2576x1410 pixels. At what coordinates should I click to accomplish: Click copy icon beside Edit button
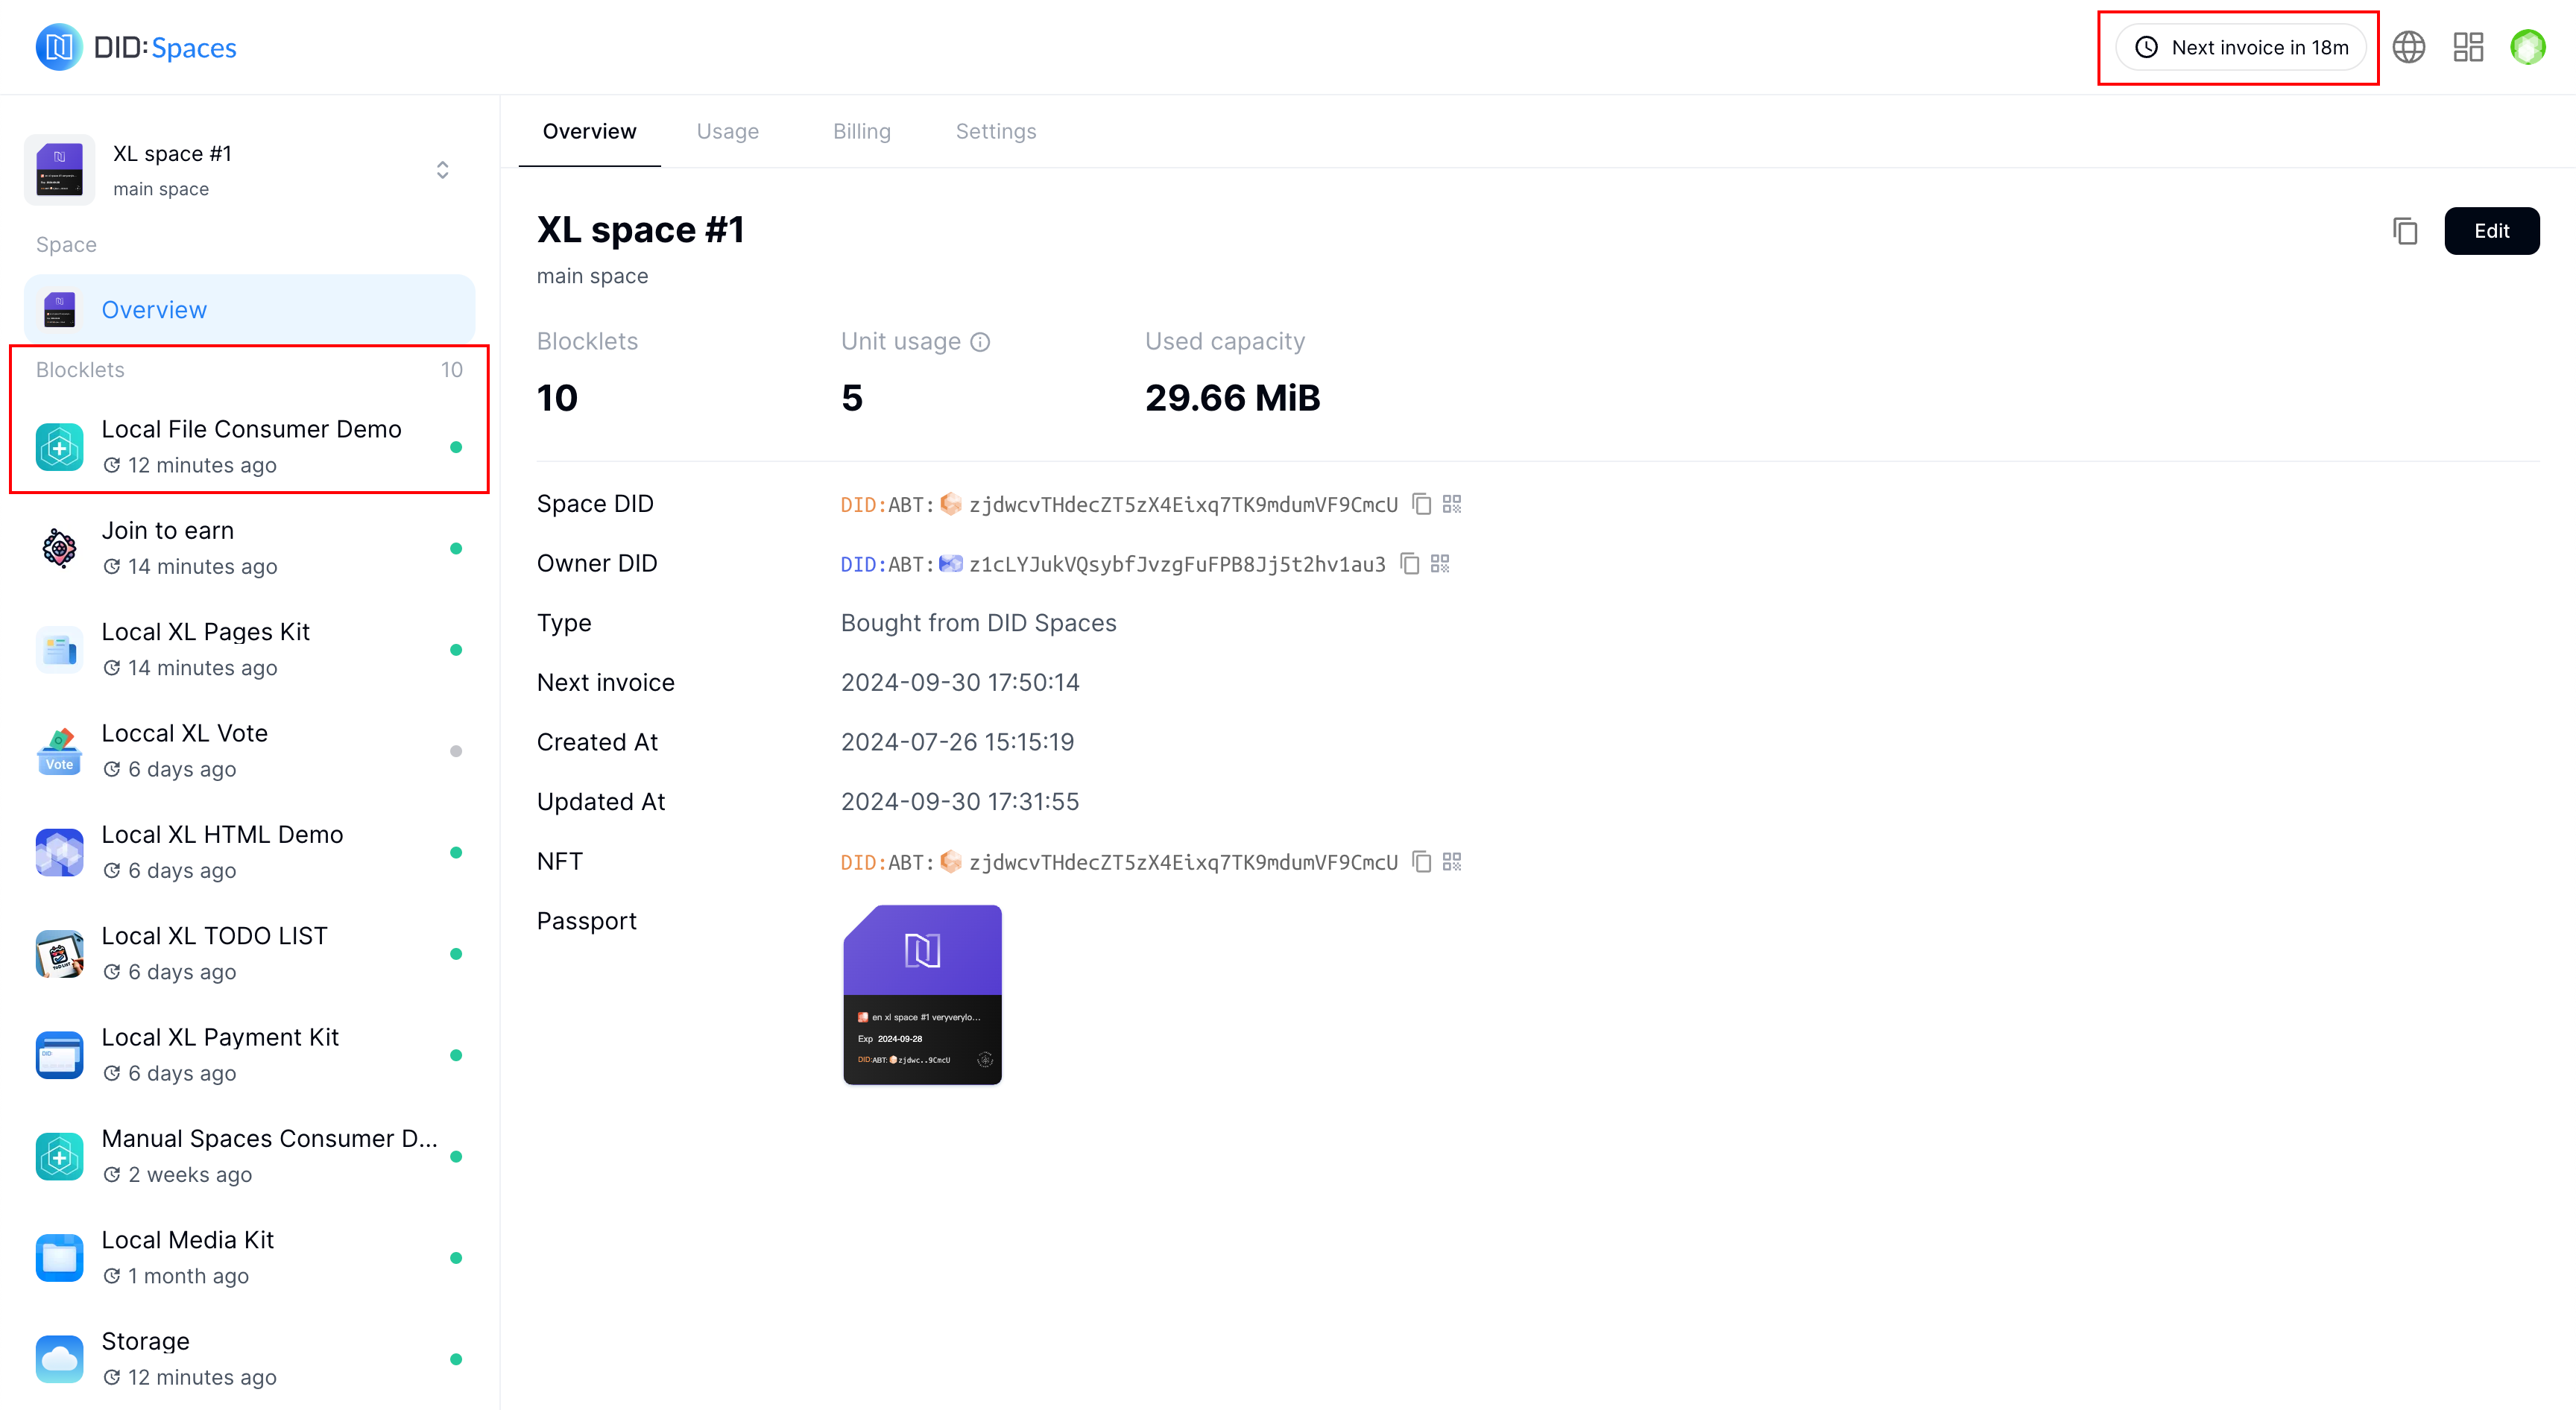[x=2405, y=231]
